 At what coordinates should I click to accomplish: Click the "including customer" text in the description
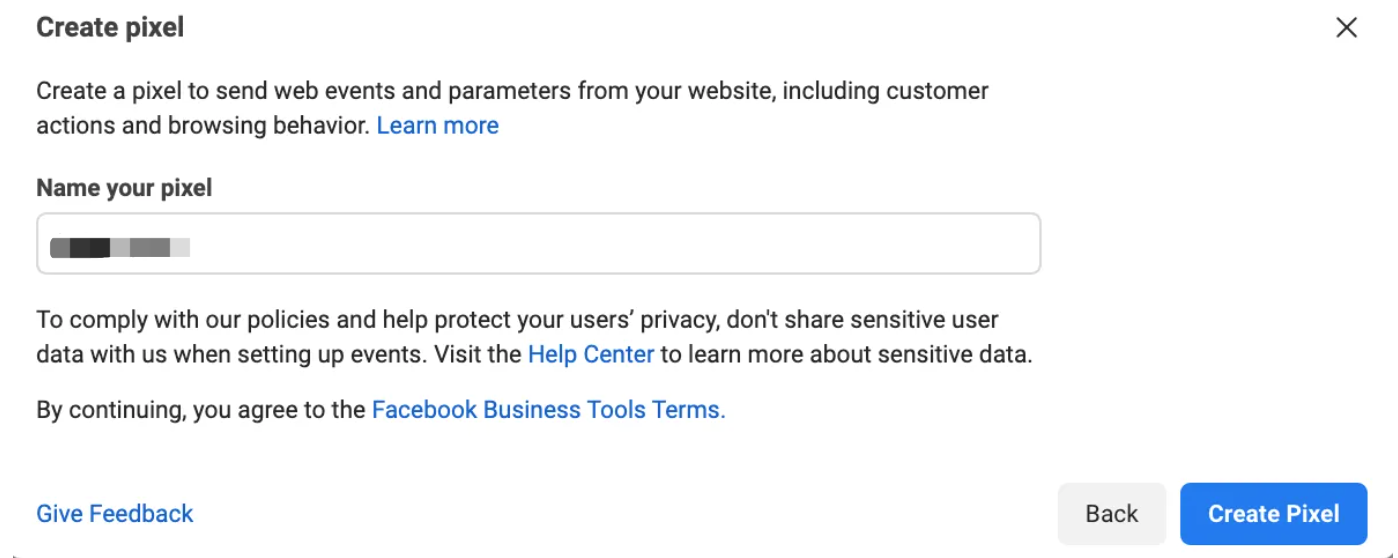tap(885, 91)
